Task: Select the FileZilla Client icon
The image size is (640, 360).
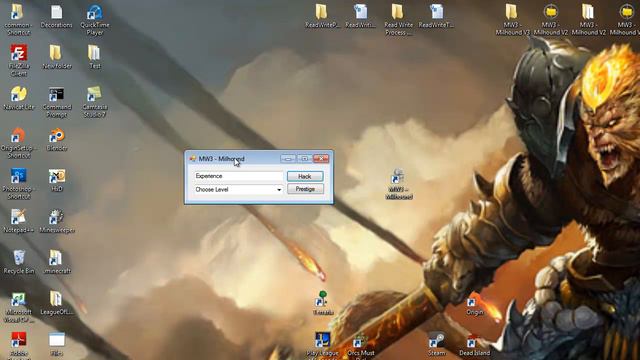Action: [x=19, y=60]
